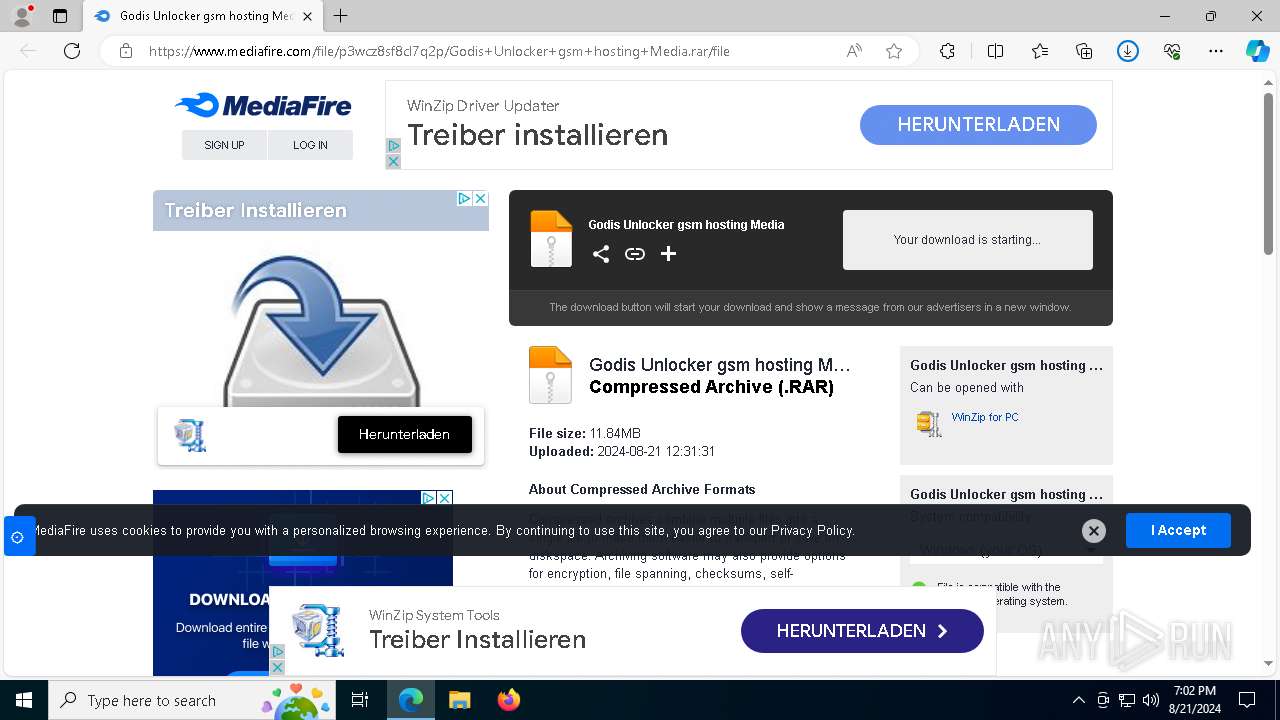This screenshot has height=720, width=1280.
Task: Click the Your download is starting button
Action: click(x=968, y=240)
